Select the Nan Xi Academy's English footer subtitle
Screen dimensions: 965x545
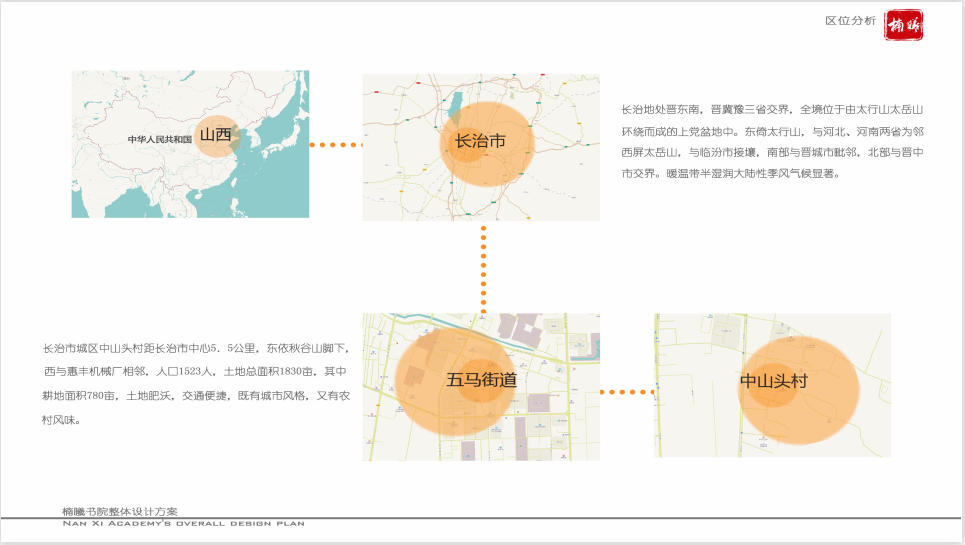[x=183, y=523]
